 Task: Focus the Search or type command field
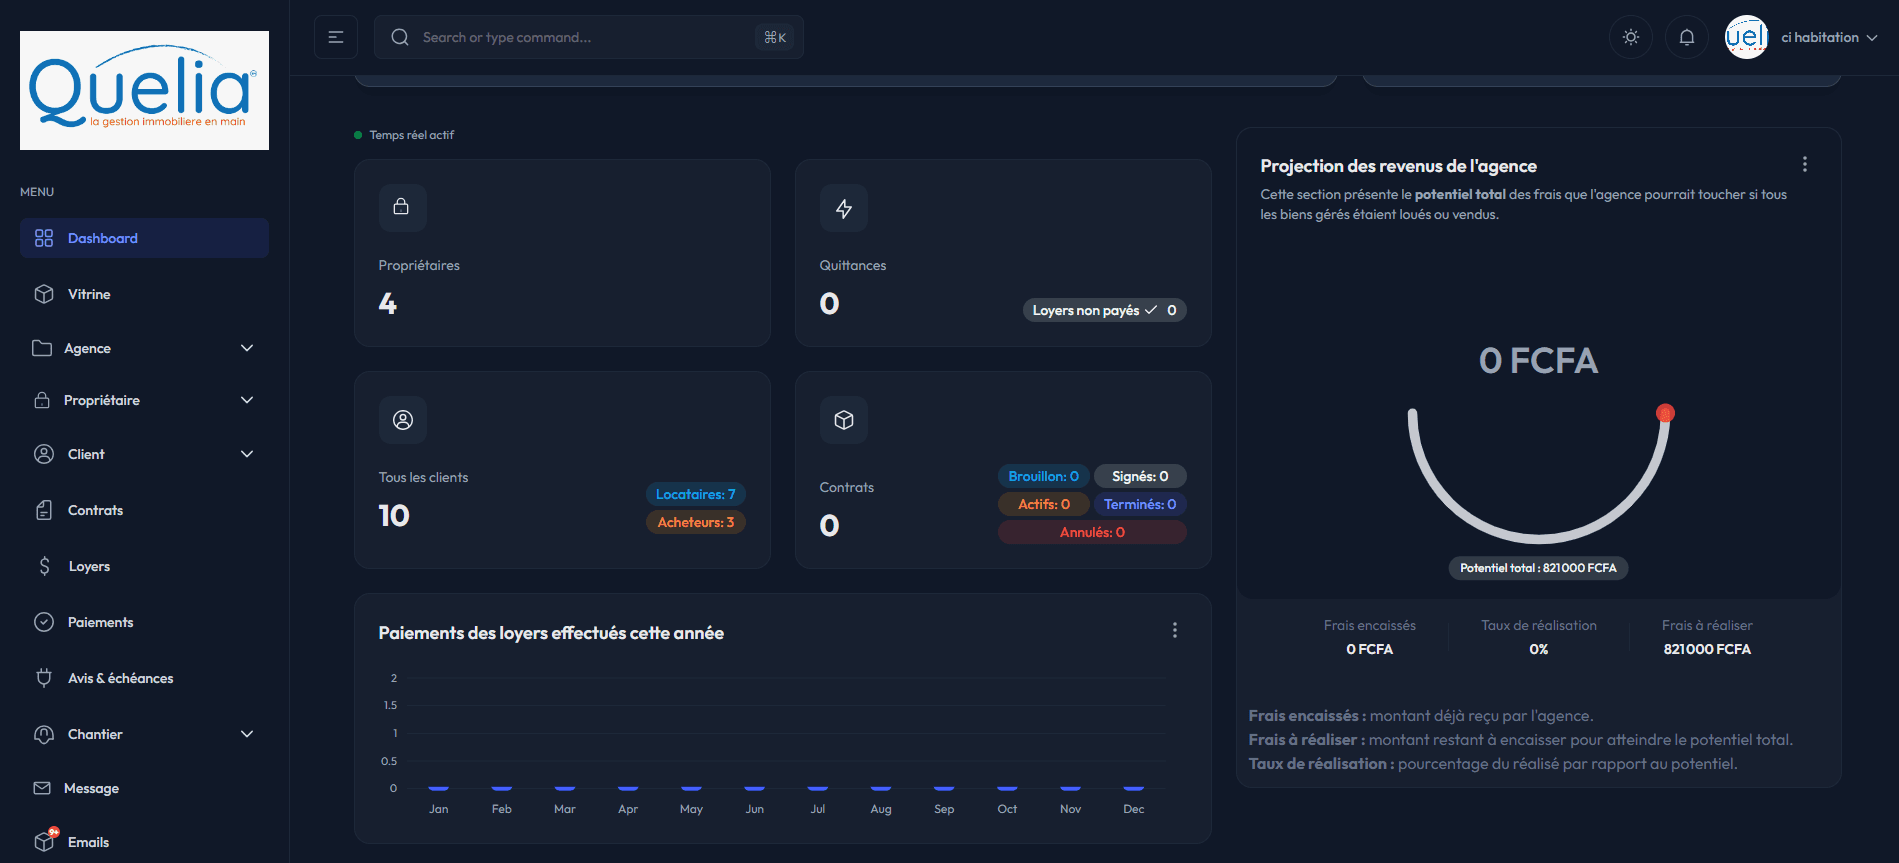coord(580,37)
